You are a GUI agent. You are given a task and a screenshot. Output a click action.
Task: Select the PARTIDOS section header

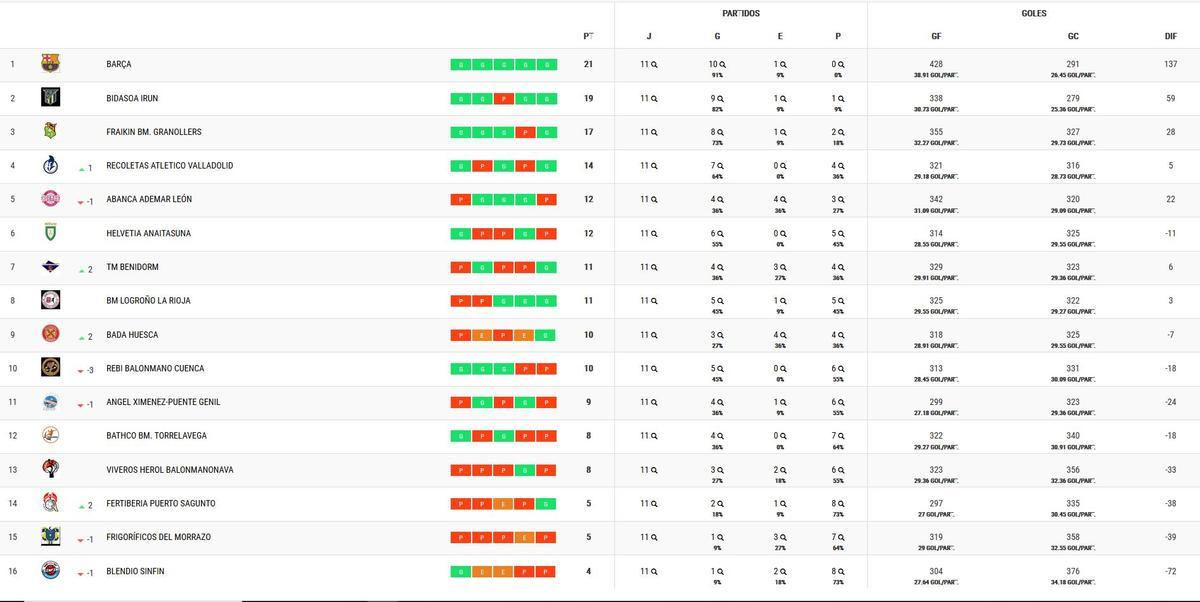click(x=741, y=13)
